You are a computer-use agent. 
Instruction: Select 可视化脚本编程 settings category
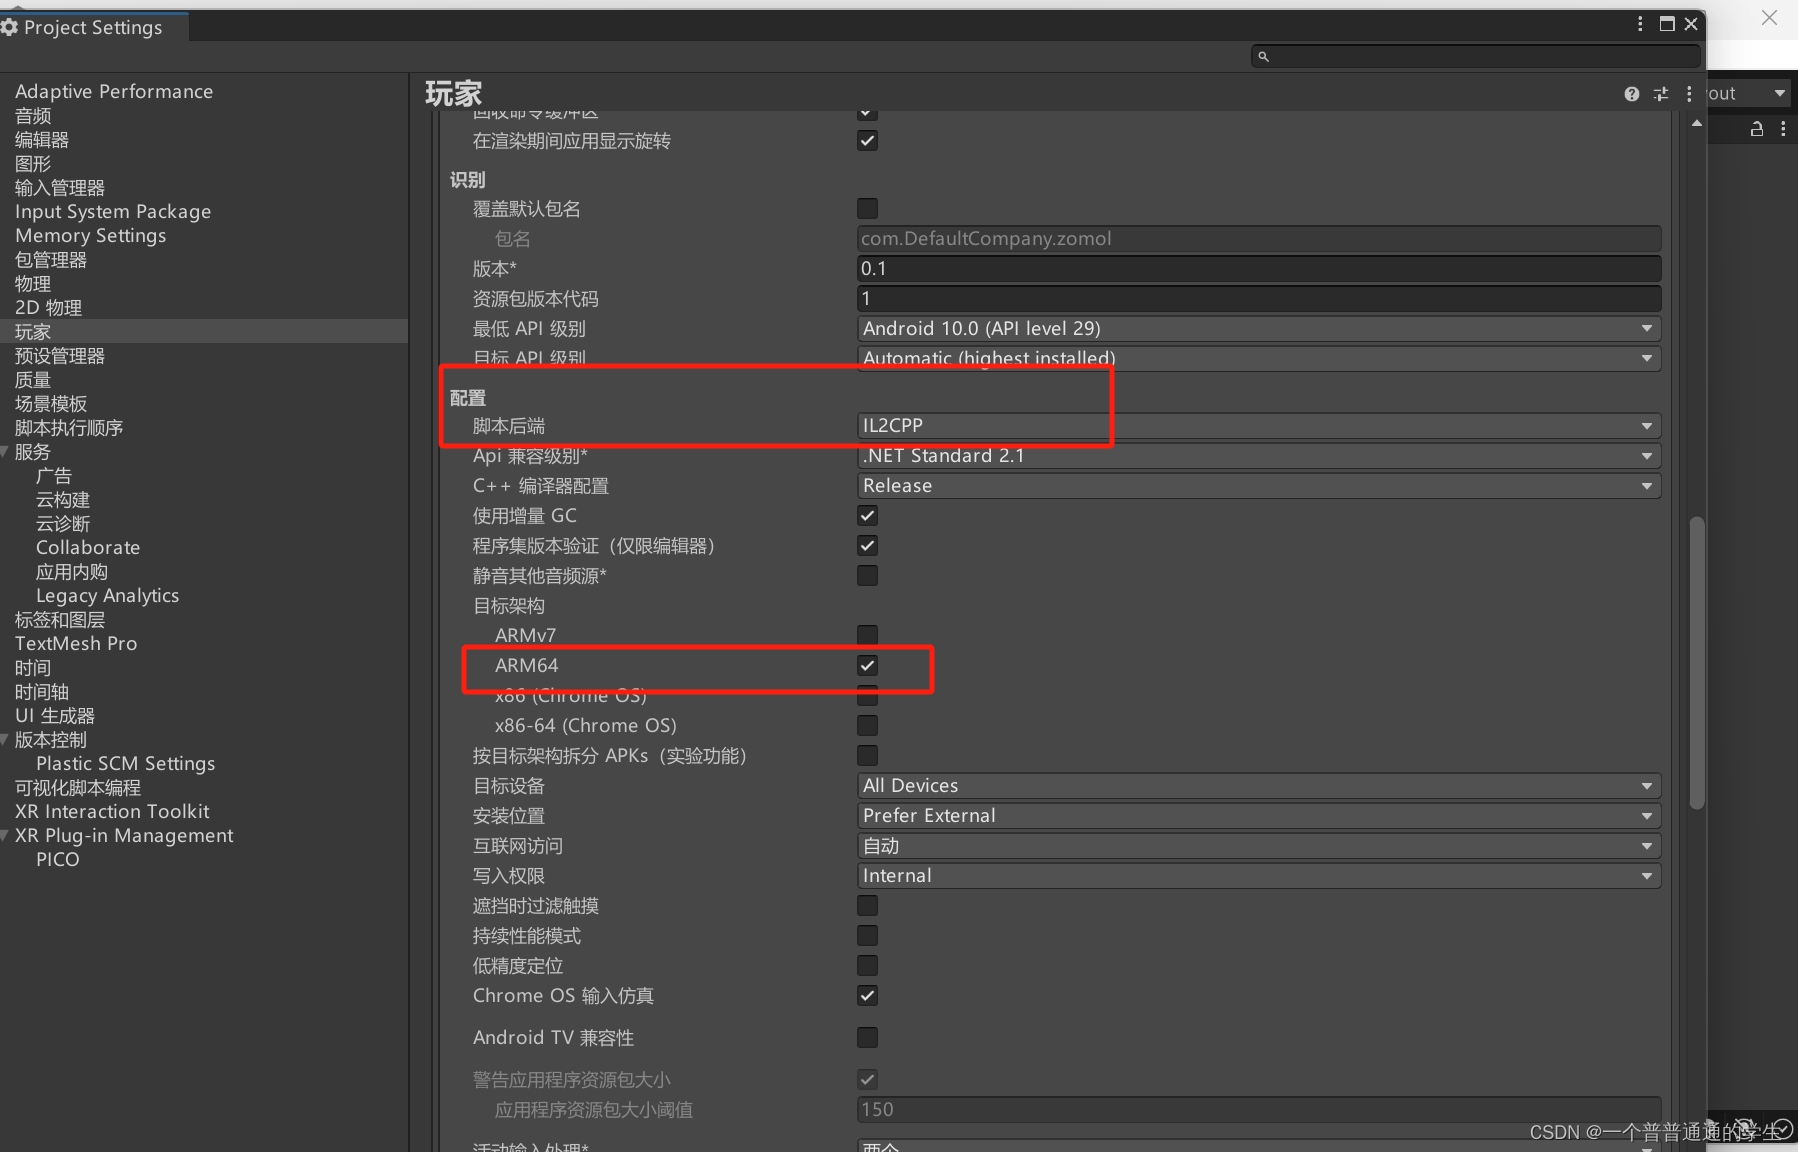[x=78, y=788]
